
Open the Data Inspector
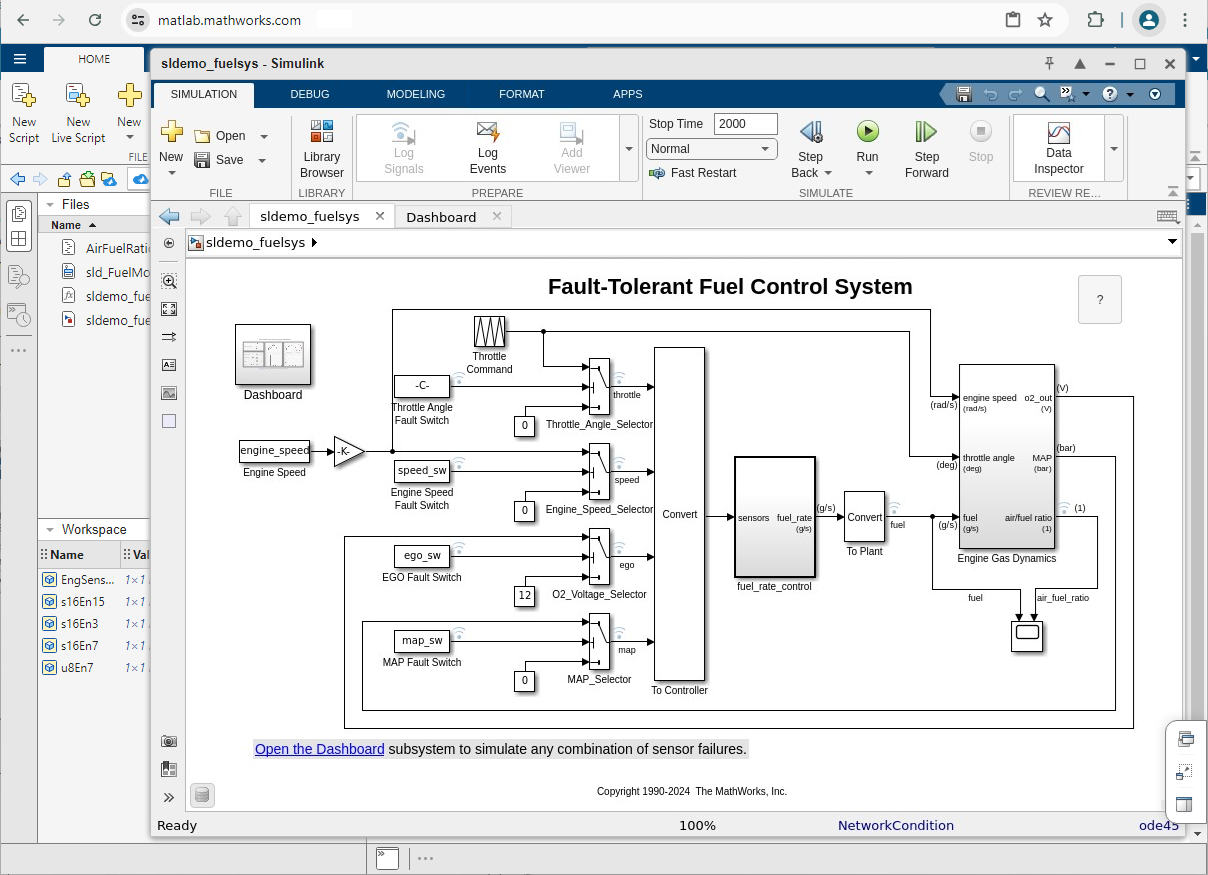tap(1058, 148)
